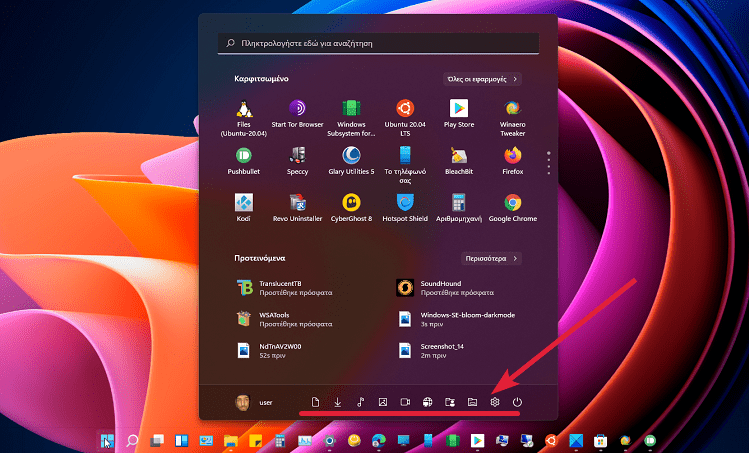Click the pinned apps page dots indicator
Viewport: 749px width, 453px height.
pyautogui.click(x=548, y=163)
